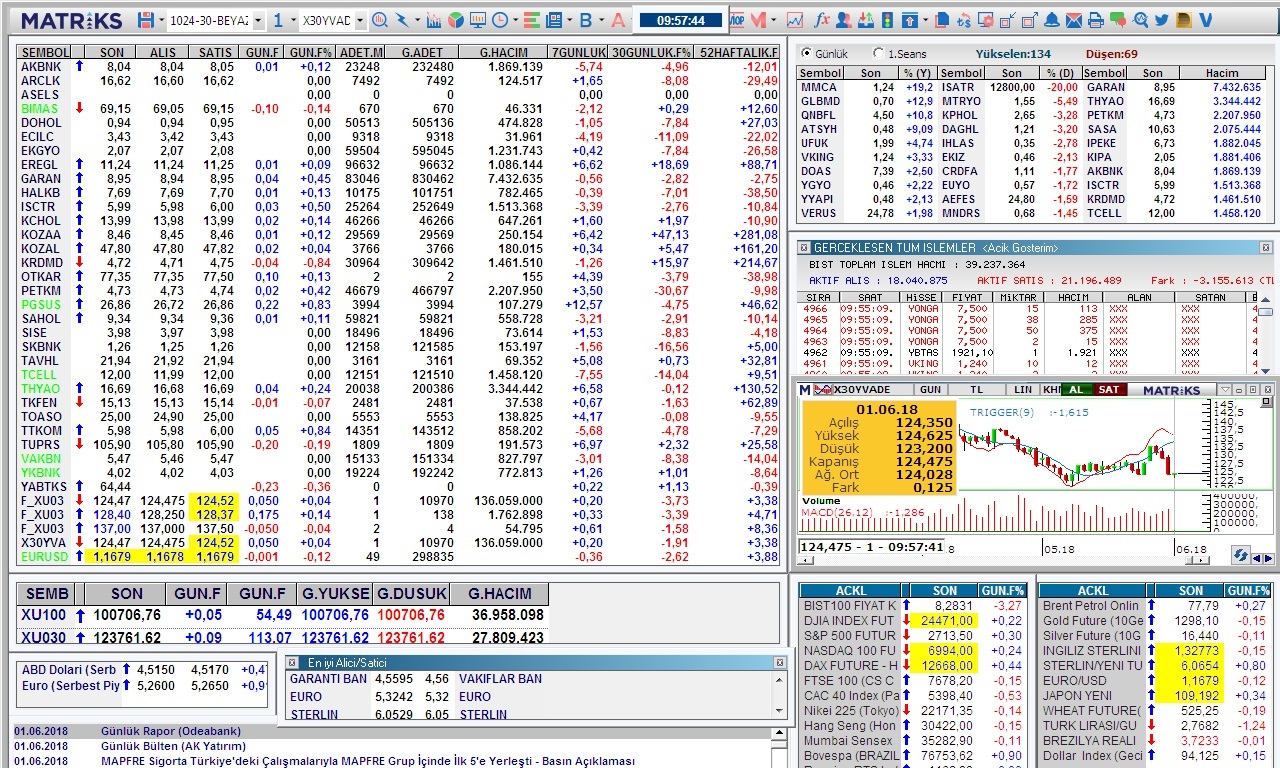The image size is (1280, 768).
Task: Click the traffic light icon
Action: [x=887, y=20]
